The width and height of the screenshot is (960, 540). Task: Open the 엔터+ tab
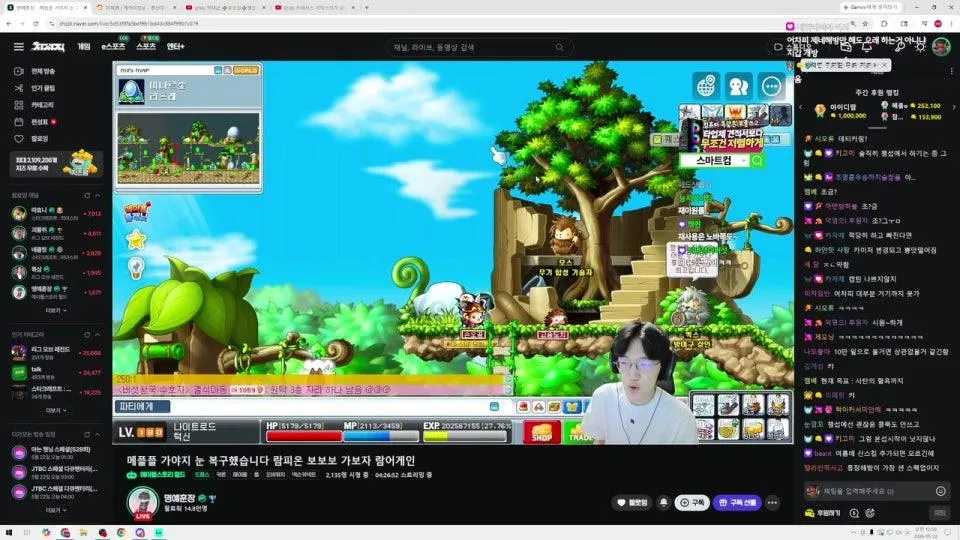[176, 47]
